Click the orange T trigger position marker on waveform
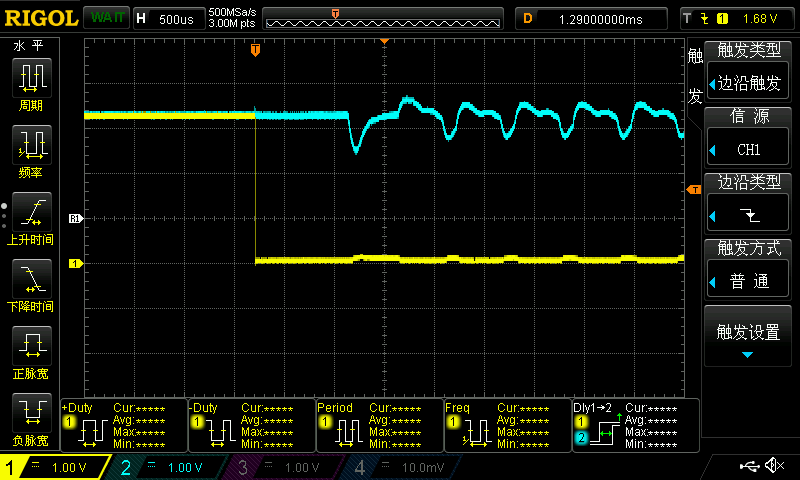The height and width of the screenshot is (480, 800). coord(256,49)
